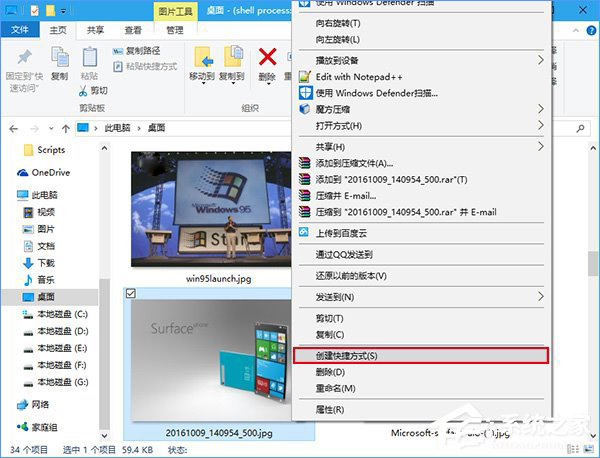600x458 pixels.
Task: Click the Paste clipboard icon
Action: (x=90, y=57)
